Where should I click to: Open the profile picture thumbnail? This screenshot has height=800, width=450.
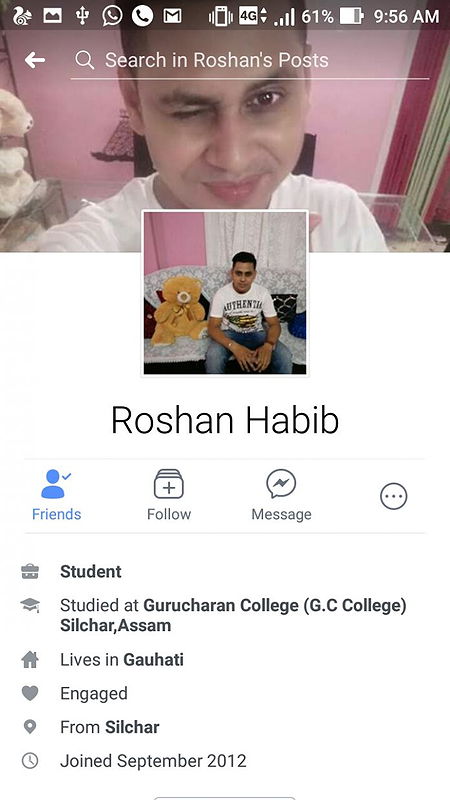coord(225,293)
